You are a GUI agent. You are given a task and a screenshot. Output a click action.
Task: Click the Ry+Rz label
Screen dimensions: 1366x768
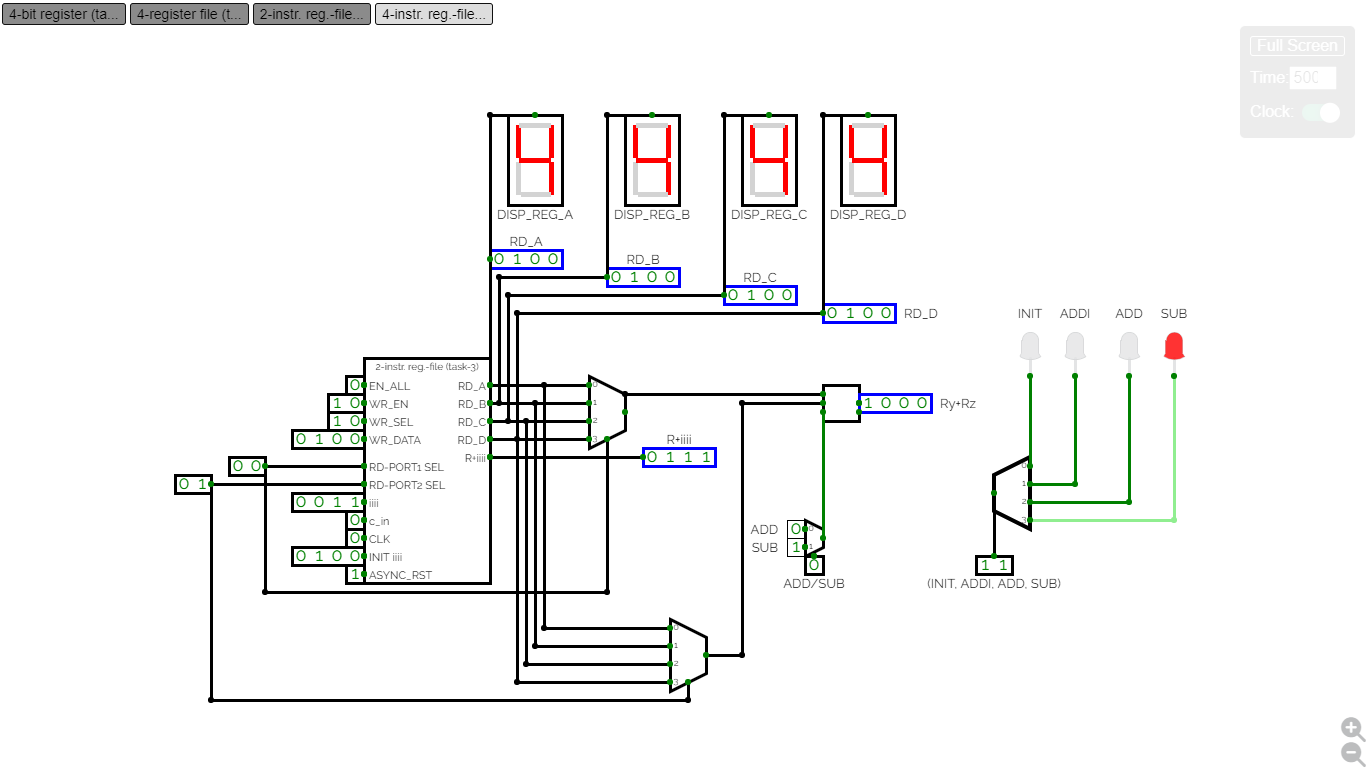958,404
